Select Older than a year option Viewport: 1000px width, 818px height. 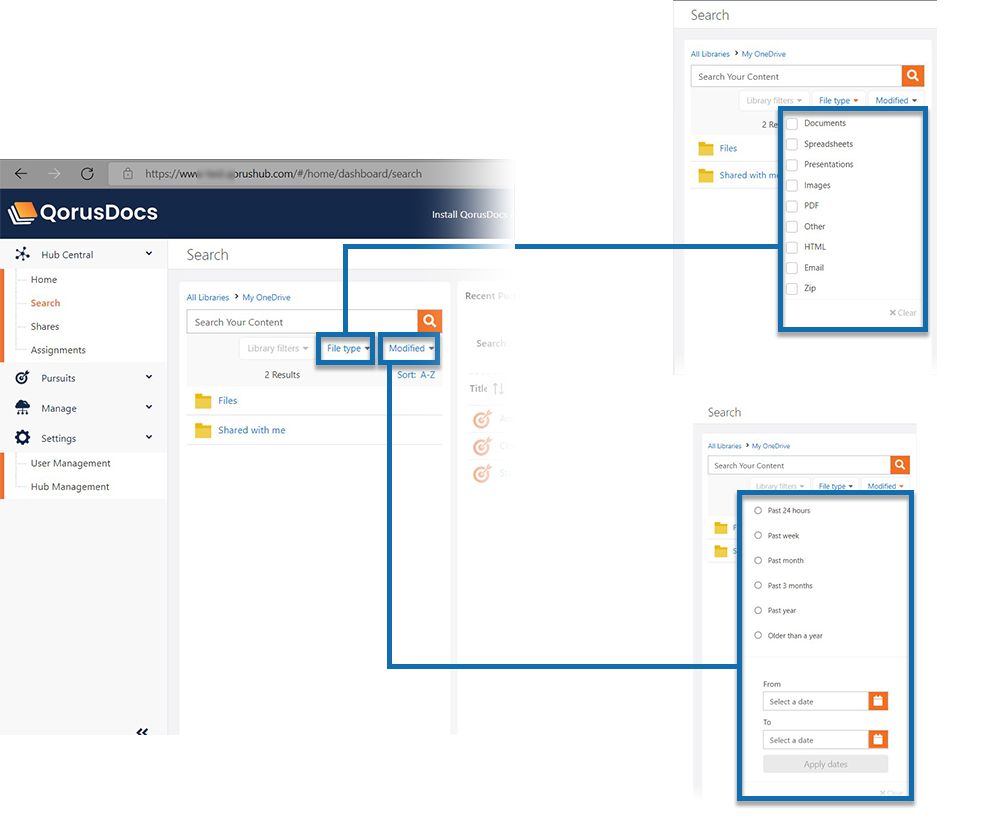(x=758, y=635)
